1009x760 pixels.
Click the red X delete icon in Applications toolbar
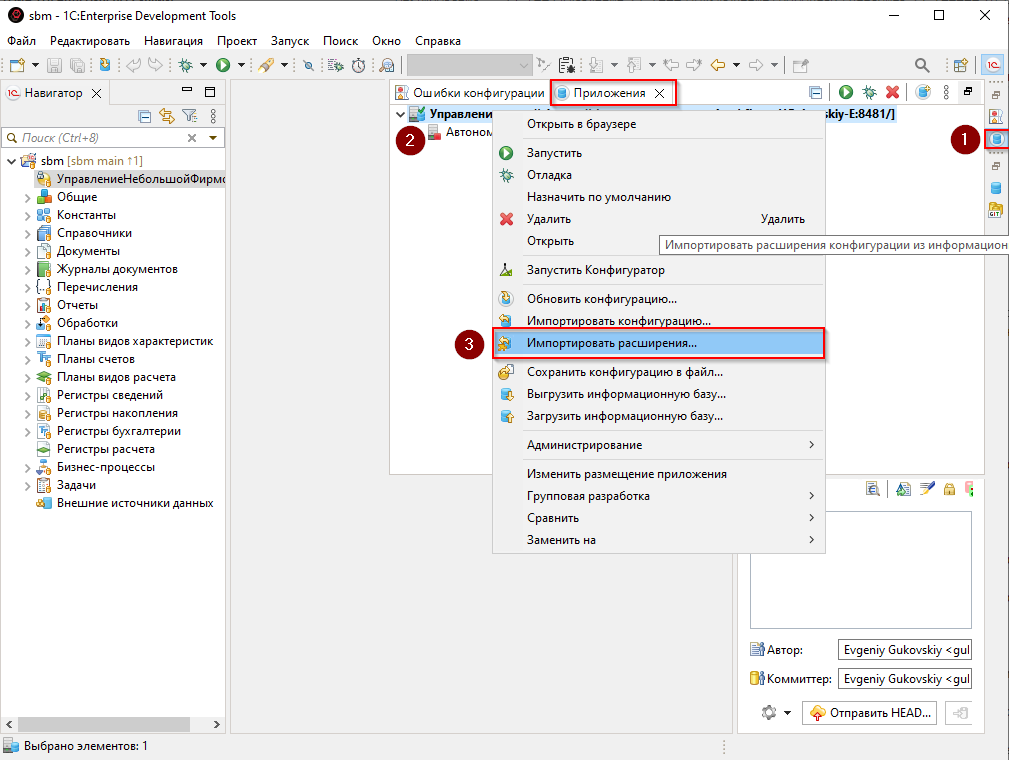tap(892, 92)
